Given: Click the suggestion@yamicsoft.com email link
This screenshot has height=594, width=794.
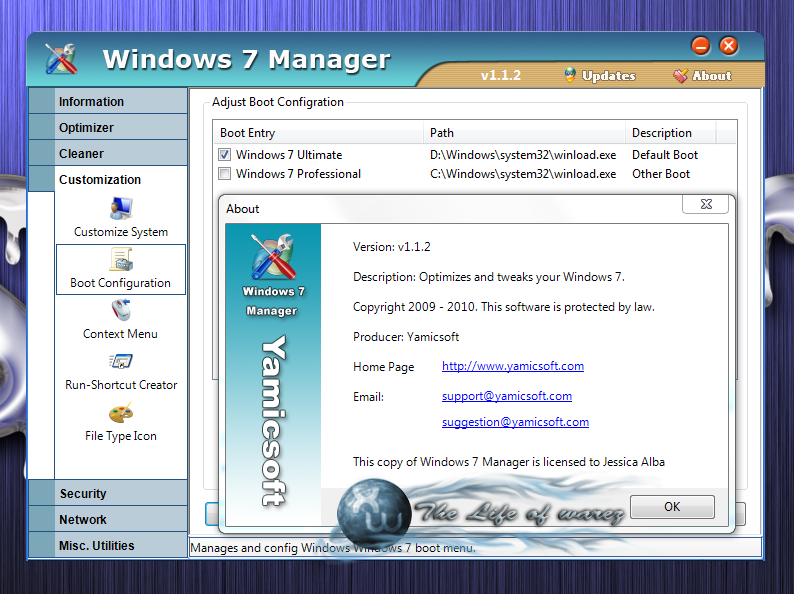Looking at the screenshot, I should (515, 422).
